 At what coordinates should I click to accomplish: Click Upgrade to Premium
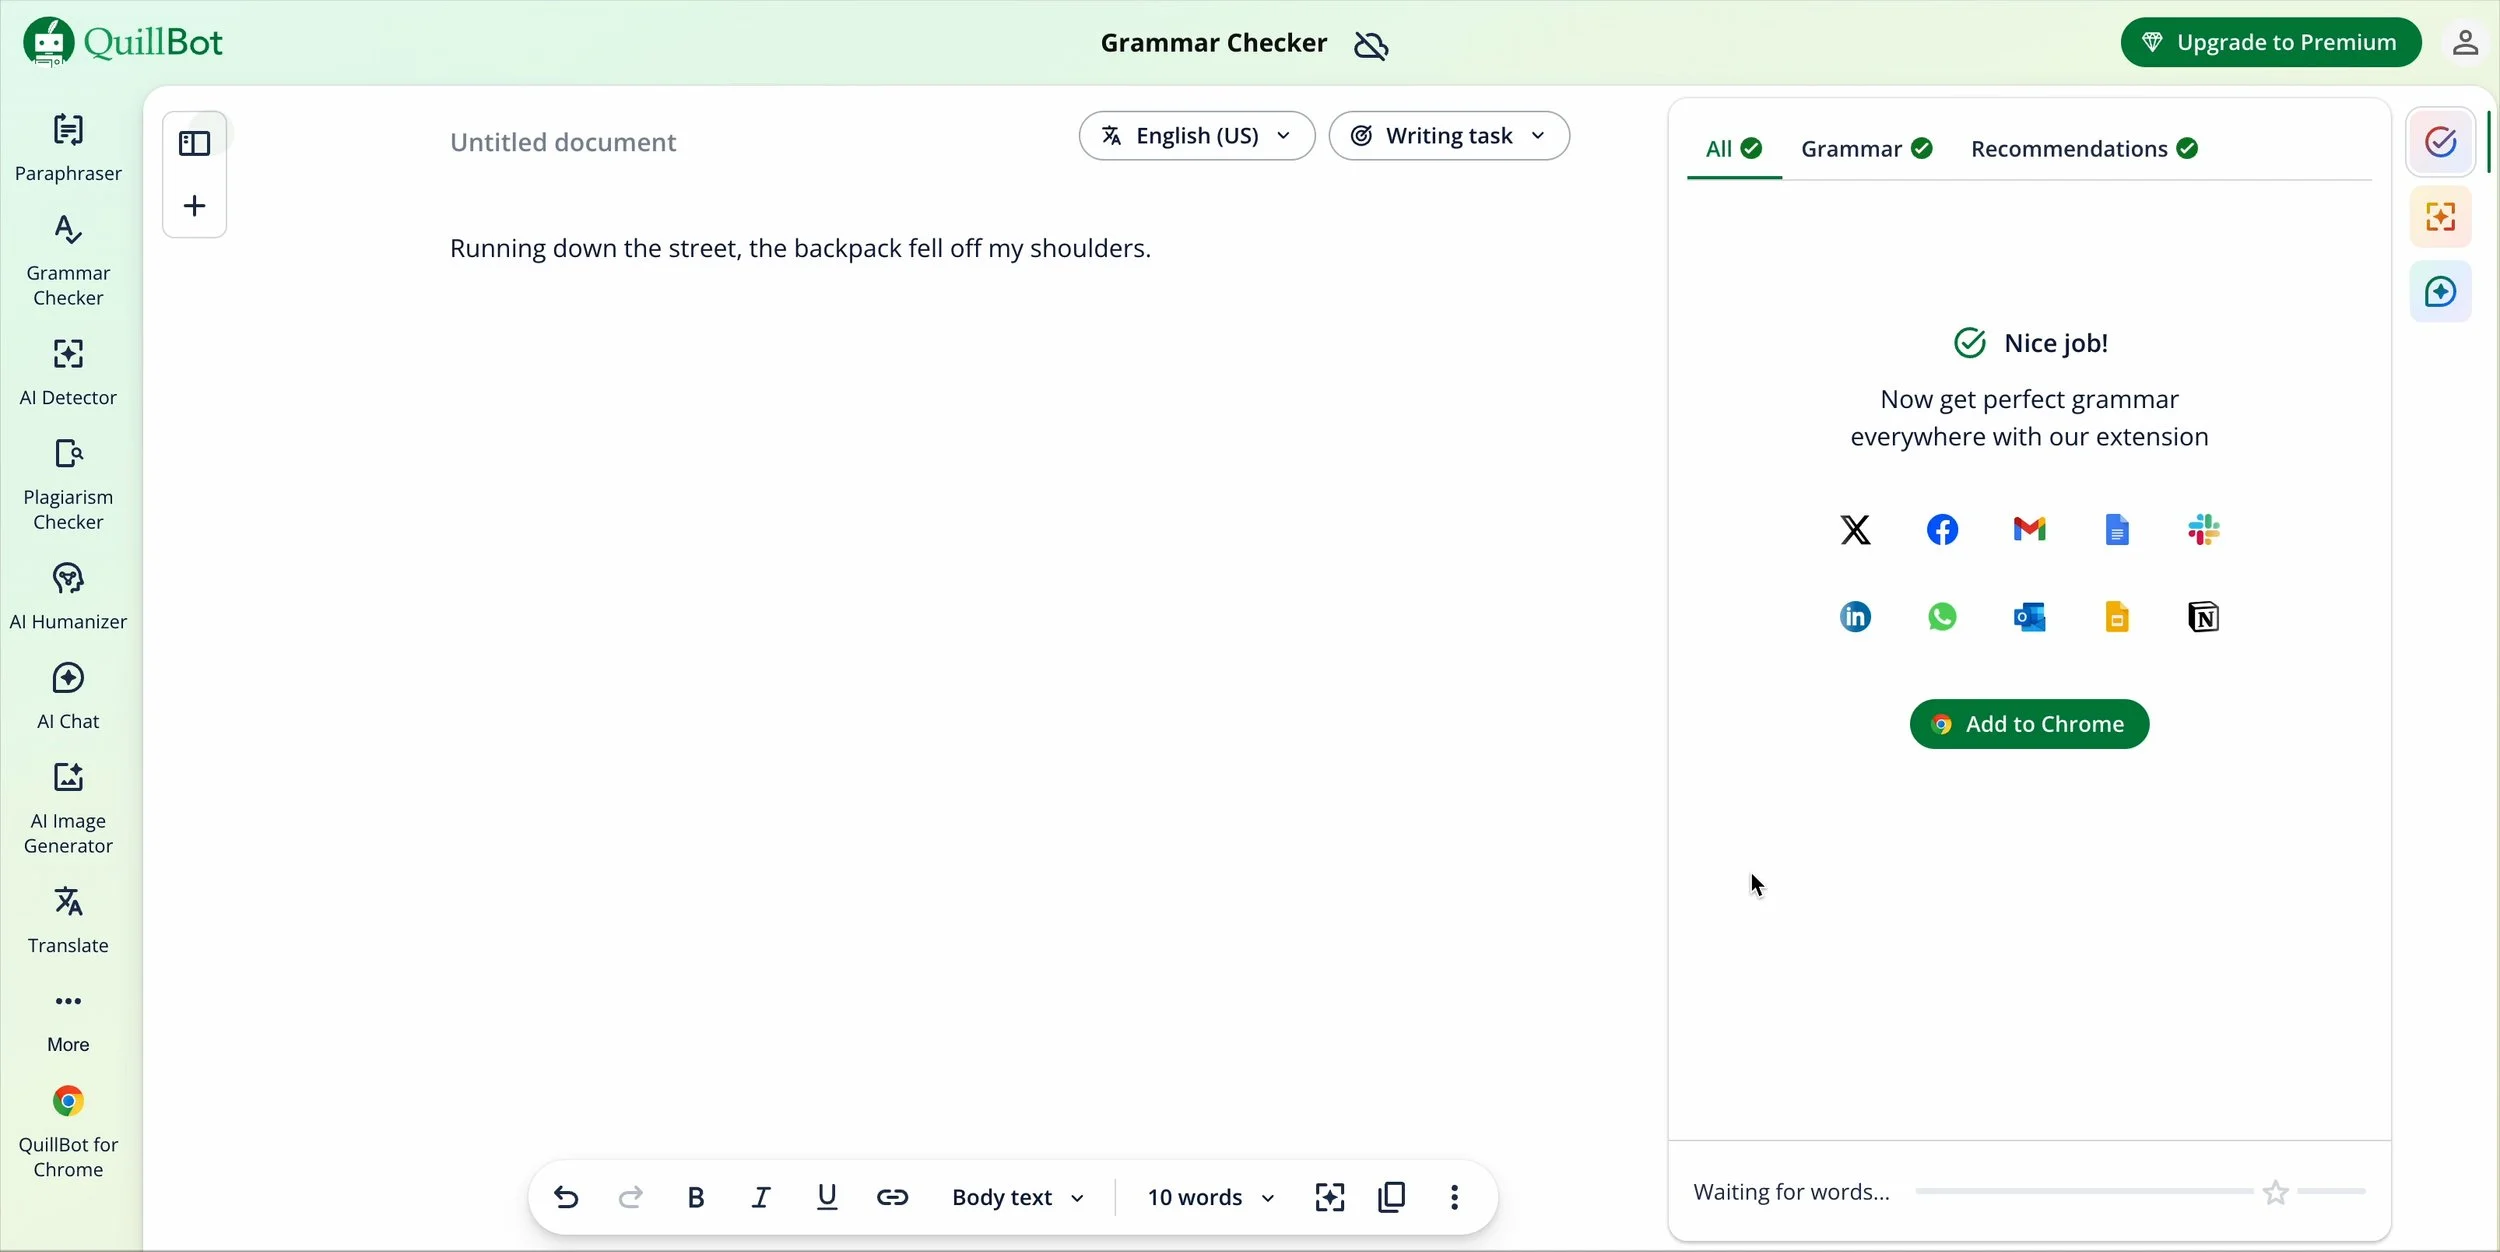click(x=2271, y=43)
